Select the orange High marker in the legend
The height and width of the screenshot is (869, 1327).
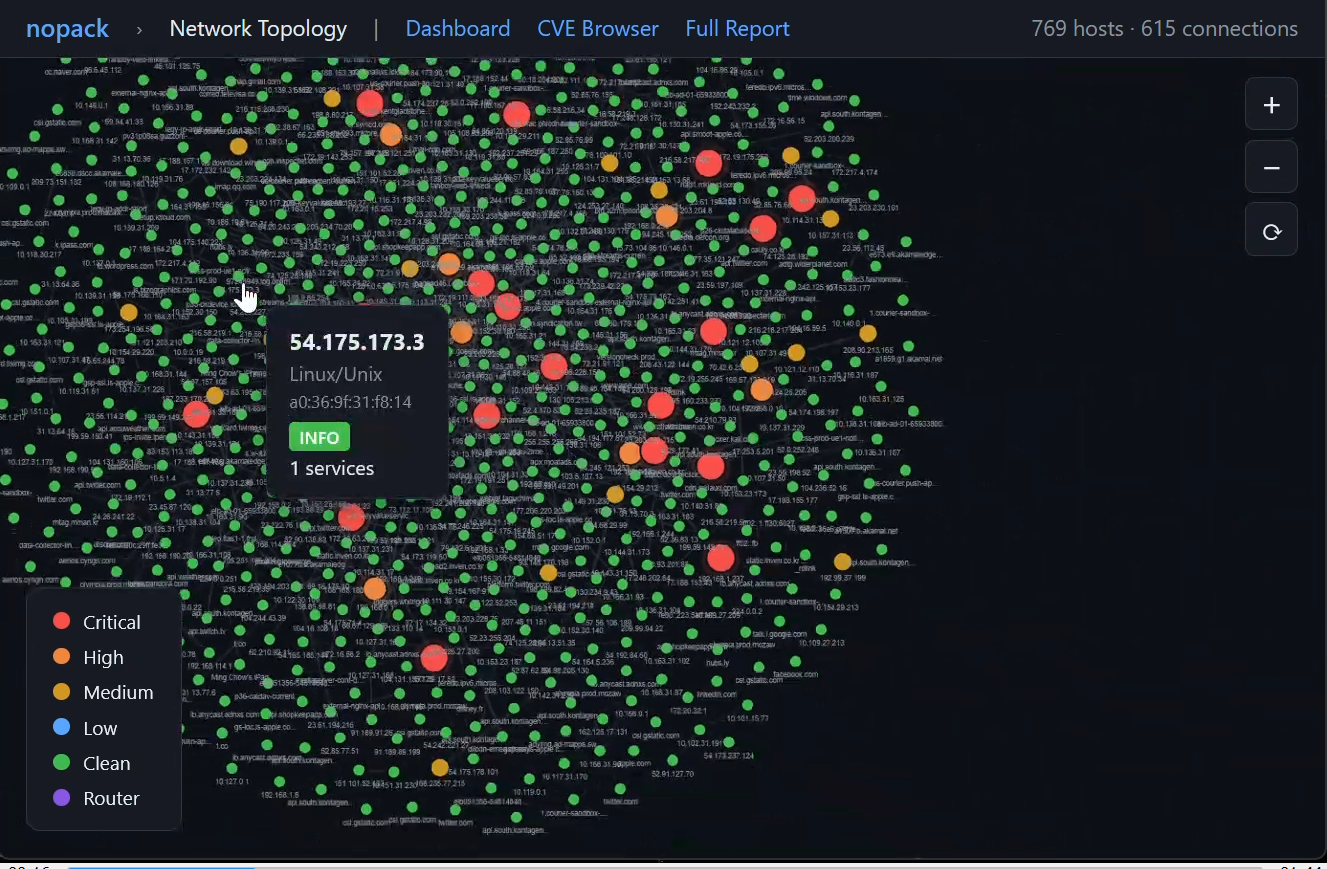tap(62, 657)
